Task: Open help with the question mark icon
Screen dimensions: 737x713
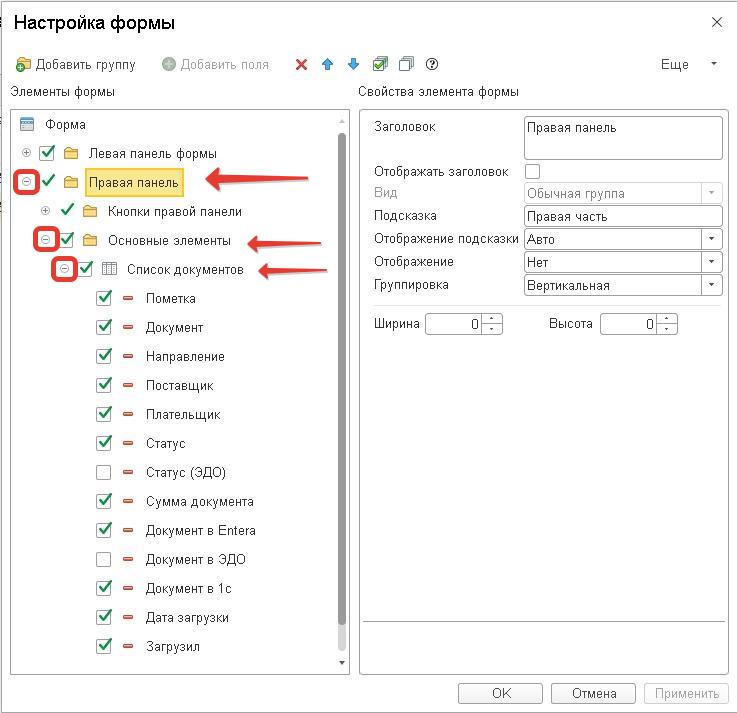Action: click(432, 64)
